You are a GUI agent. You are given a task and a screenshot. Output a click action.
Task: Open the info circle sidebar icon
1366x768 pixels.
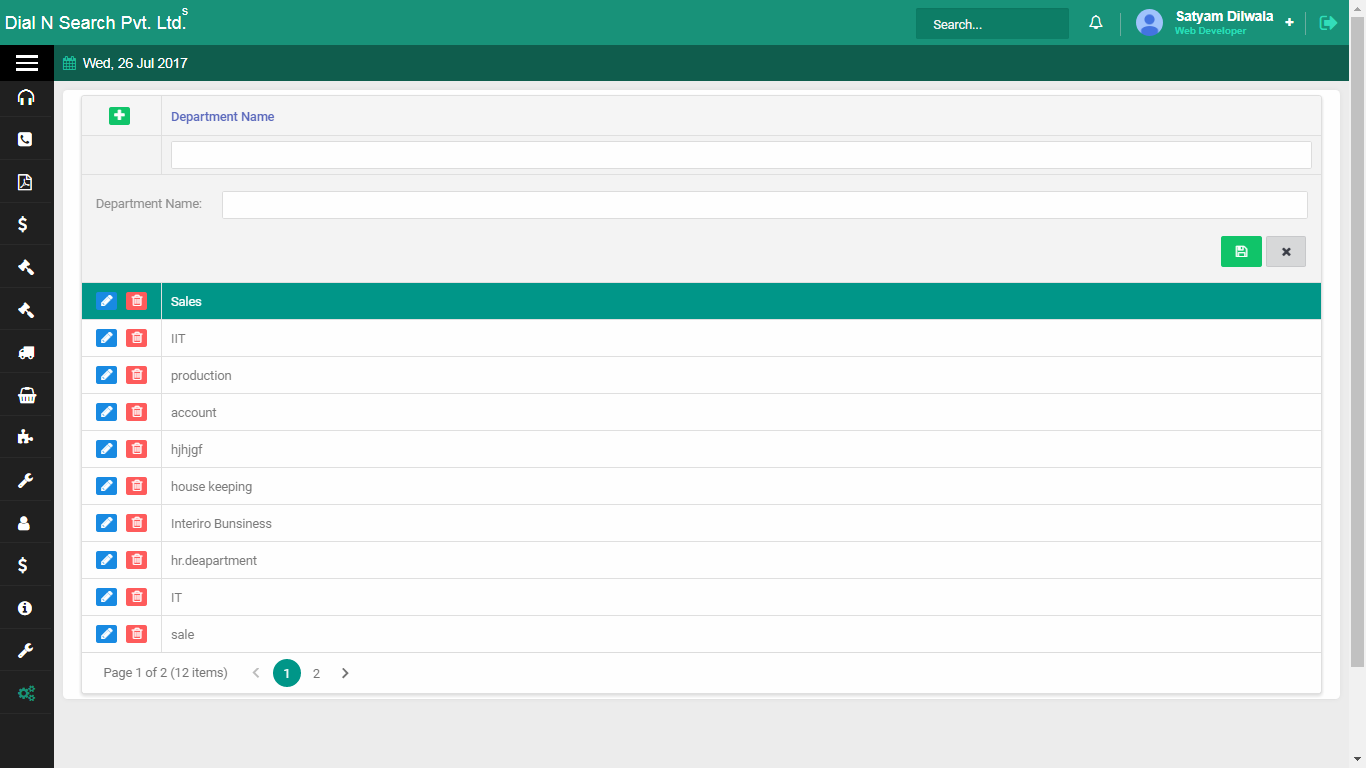(26, 608)
